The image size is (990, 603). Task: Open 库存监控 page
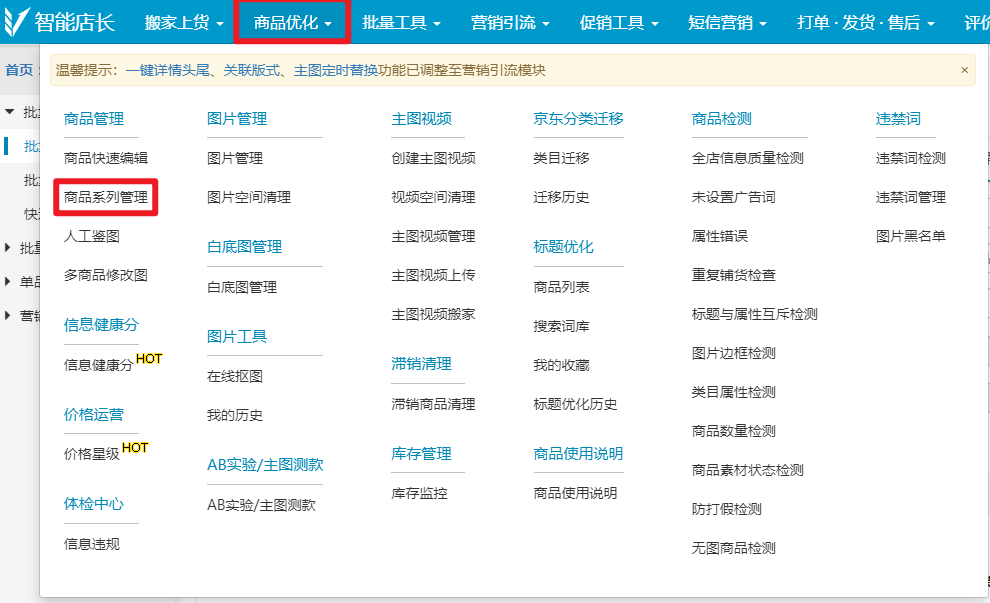click(419, 493)
